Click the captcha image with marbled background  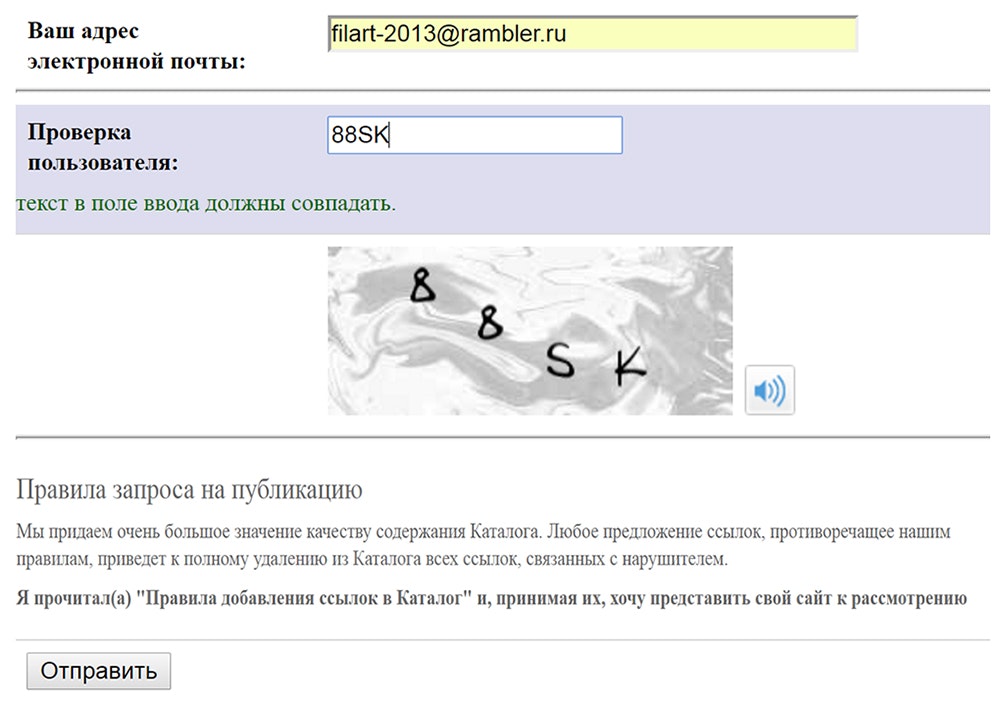pyautogui.click(x=530, y=330)
